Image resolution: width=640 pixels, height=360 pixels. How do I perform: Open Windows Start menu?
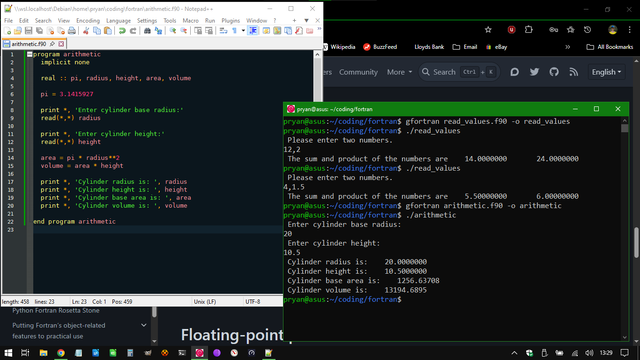pyautogui.click(x=8, y=353)
